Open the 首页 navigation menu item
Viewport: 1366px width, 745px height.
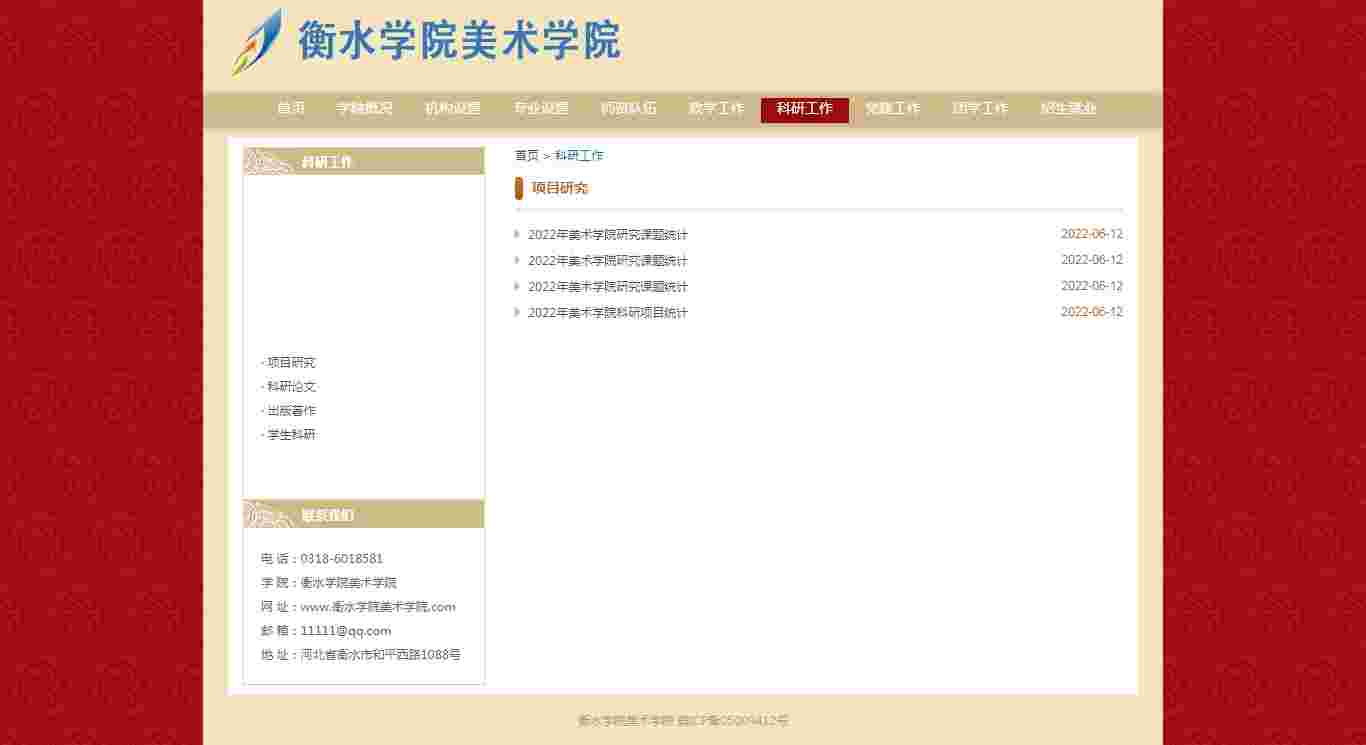pyautogui.click(x=291, y=109)
